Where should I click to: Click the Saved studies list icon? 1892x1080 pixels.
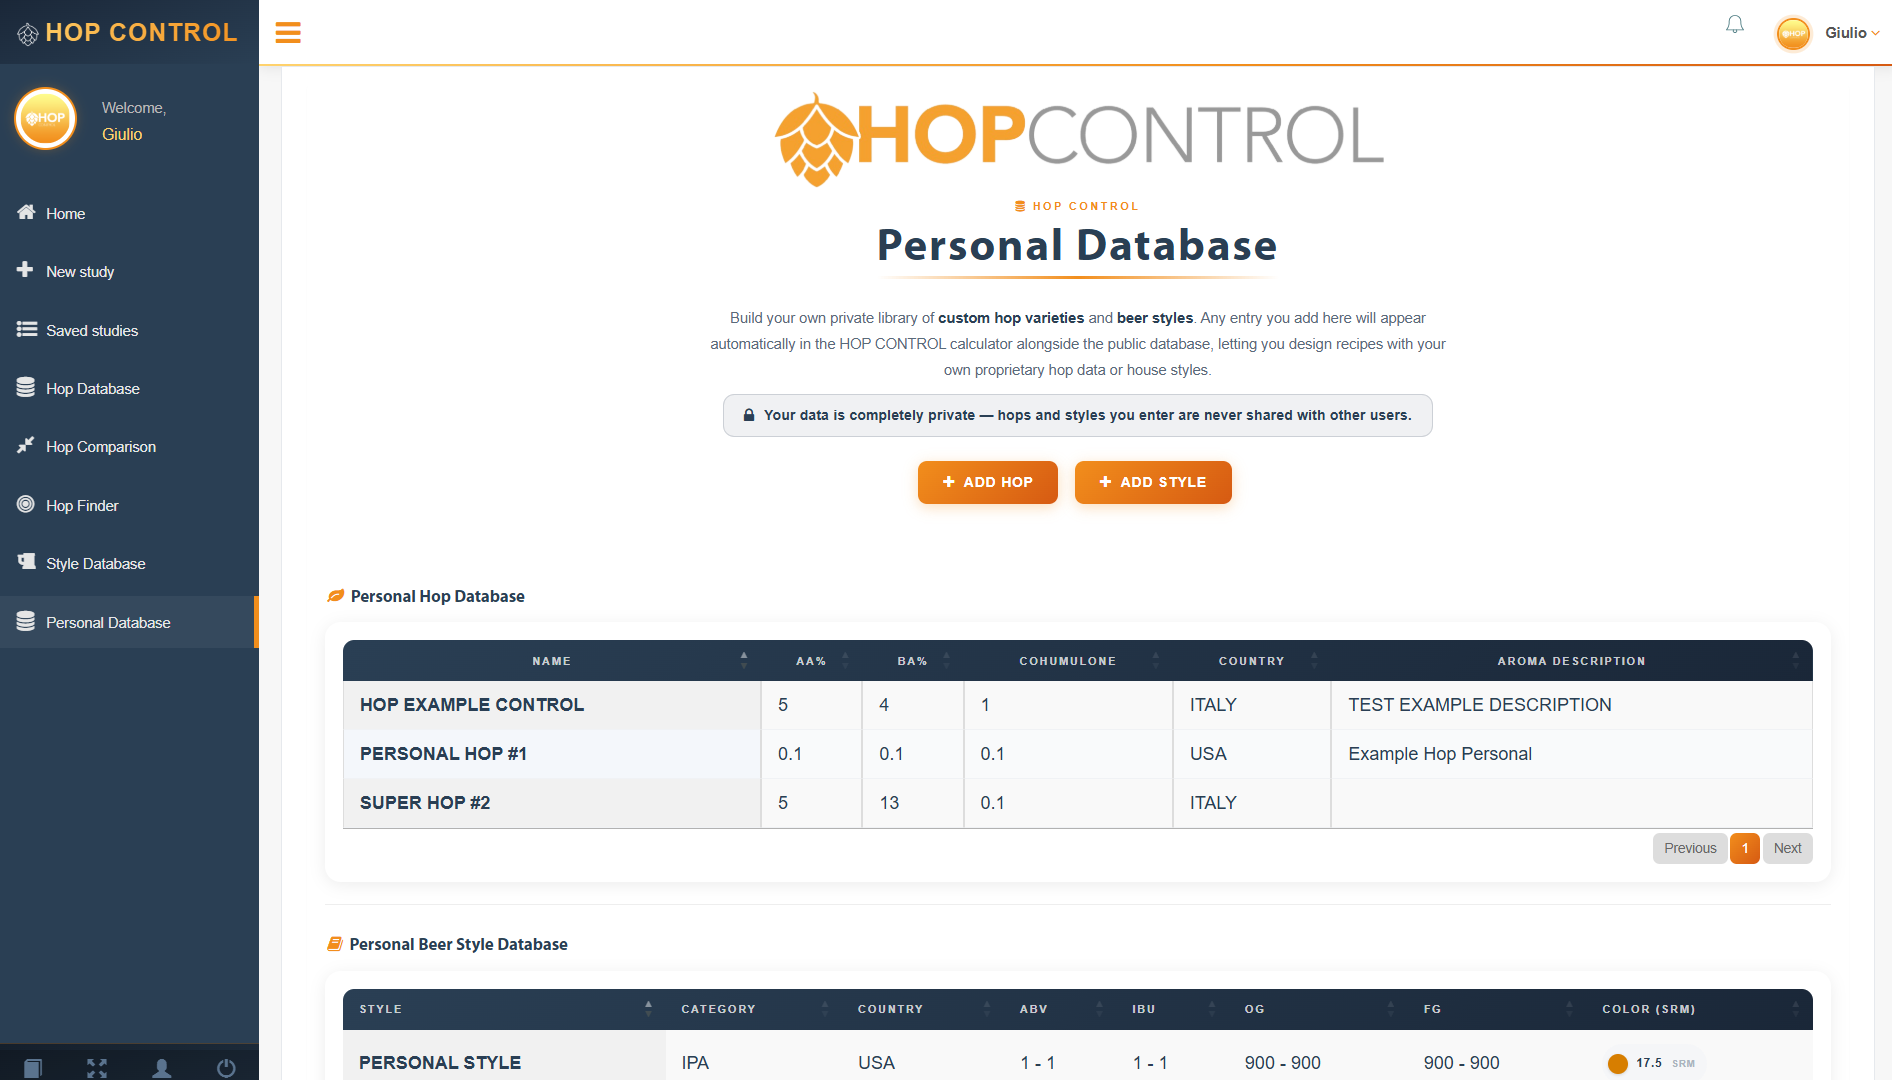click(27, 329)
